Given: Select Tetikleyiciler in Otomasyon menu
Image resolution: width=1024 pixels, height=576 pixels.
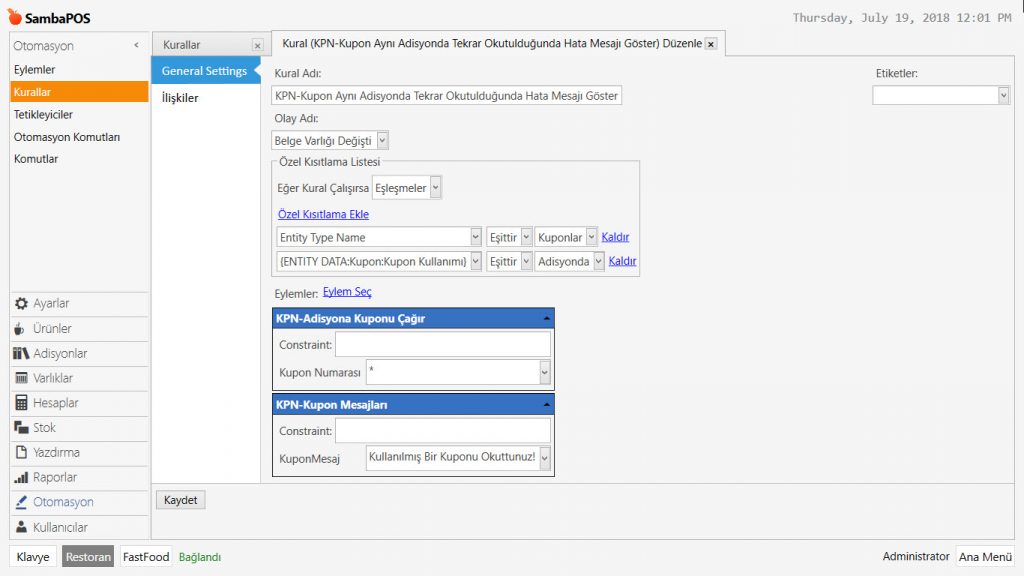Looking at the screenshot, I should 43,114.
